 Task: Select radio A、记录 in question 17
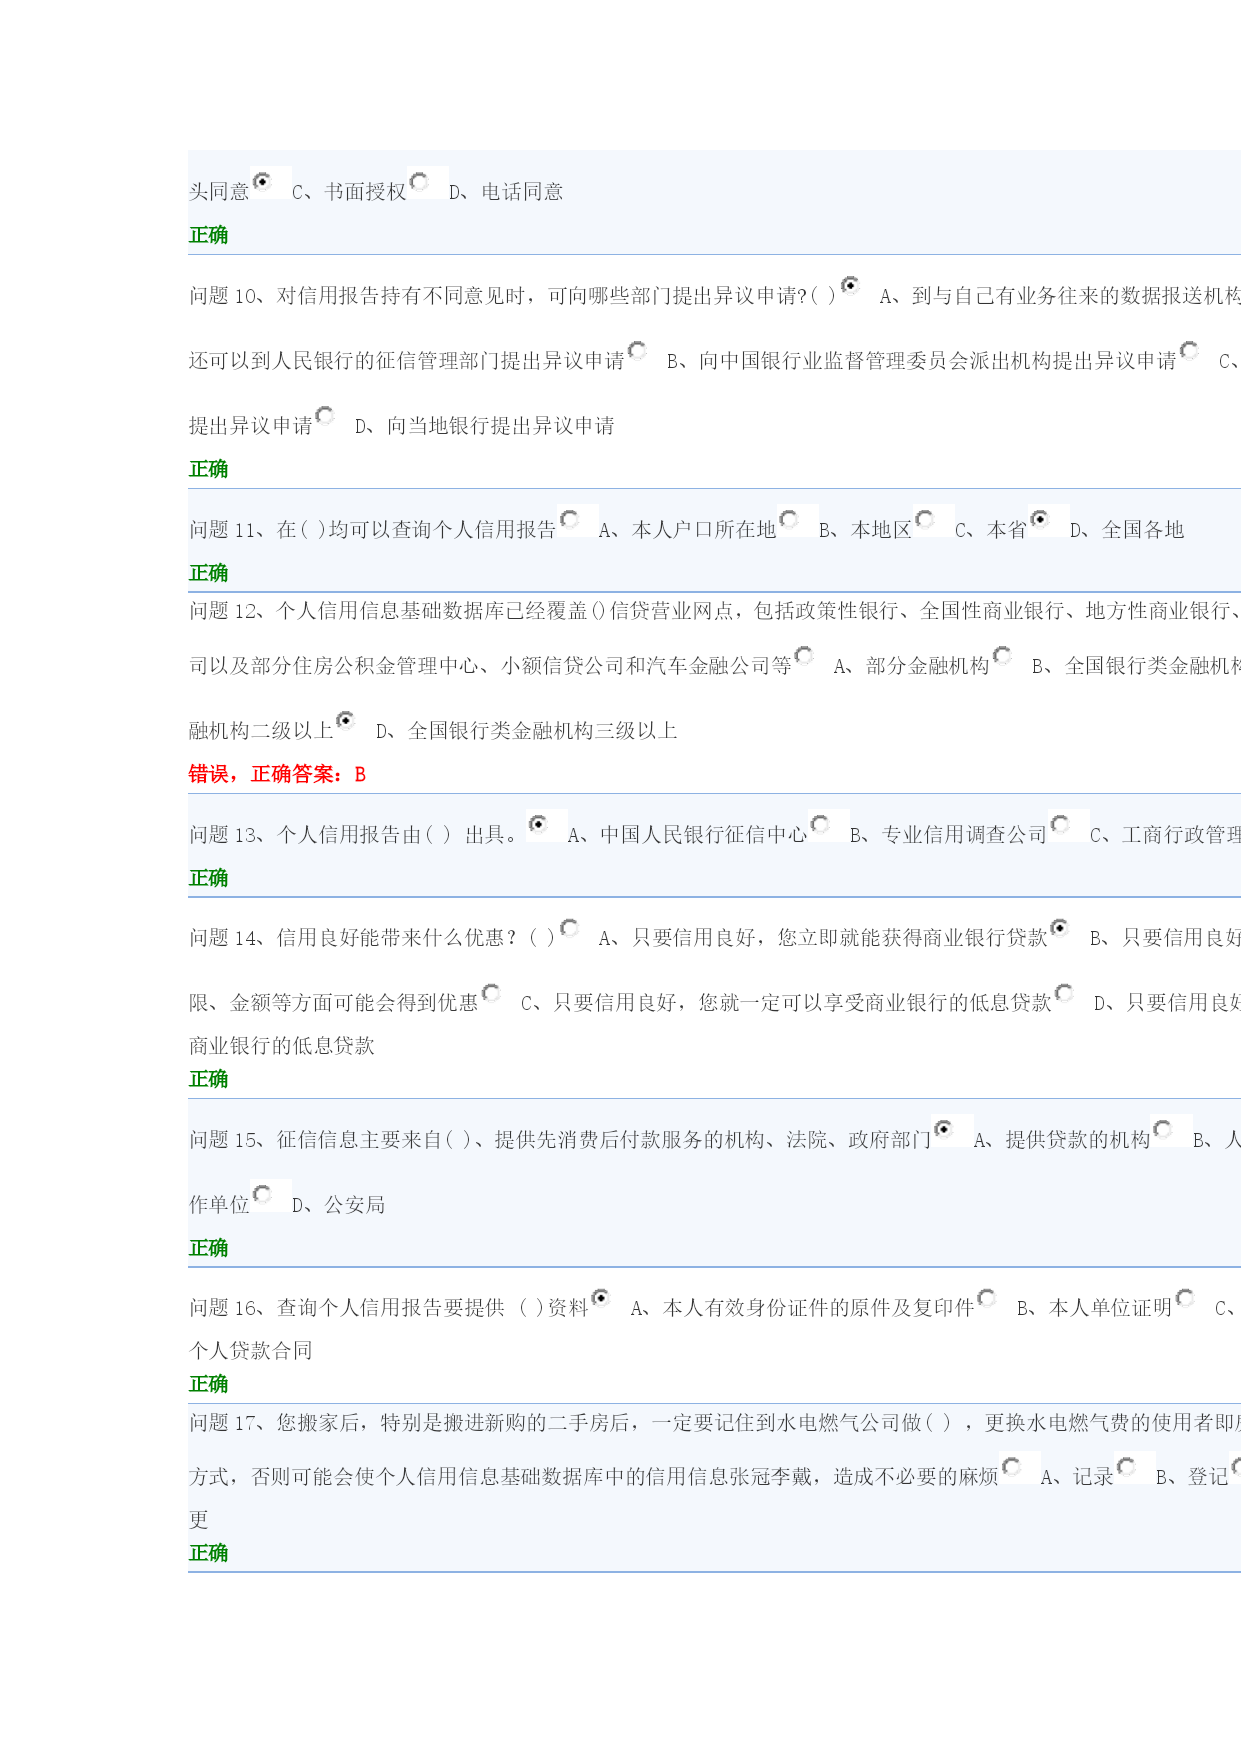pyautogui.click(x=1011, y=1466)
